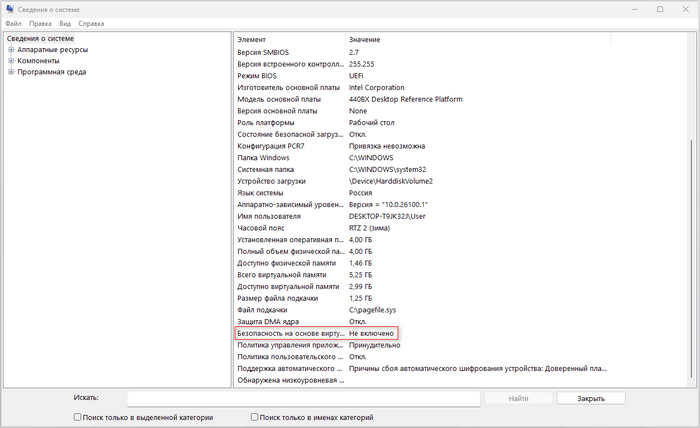Enable 'Поиск только в выделенной категории' checkbox

(78, 417)
